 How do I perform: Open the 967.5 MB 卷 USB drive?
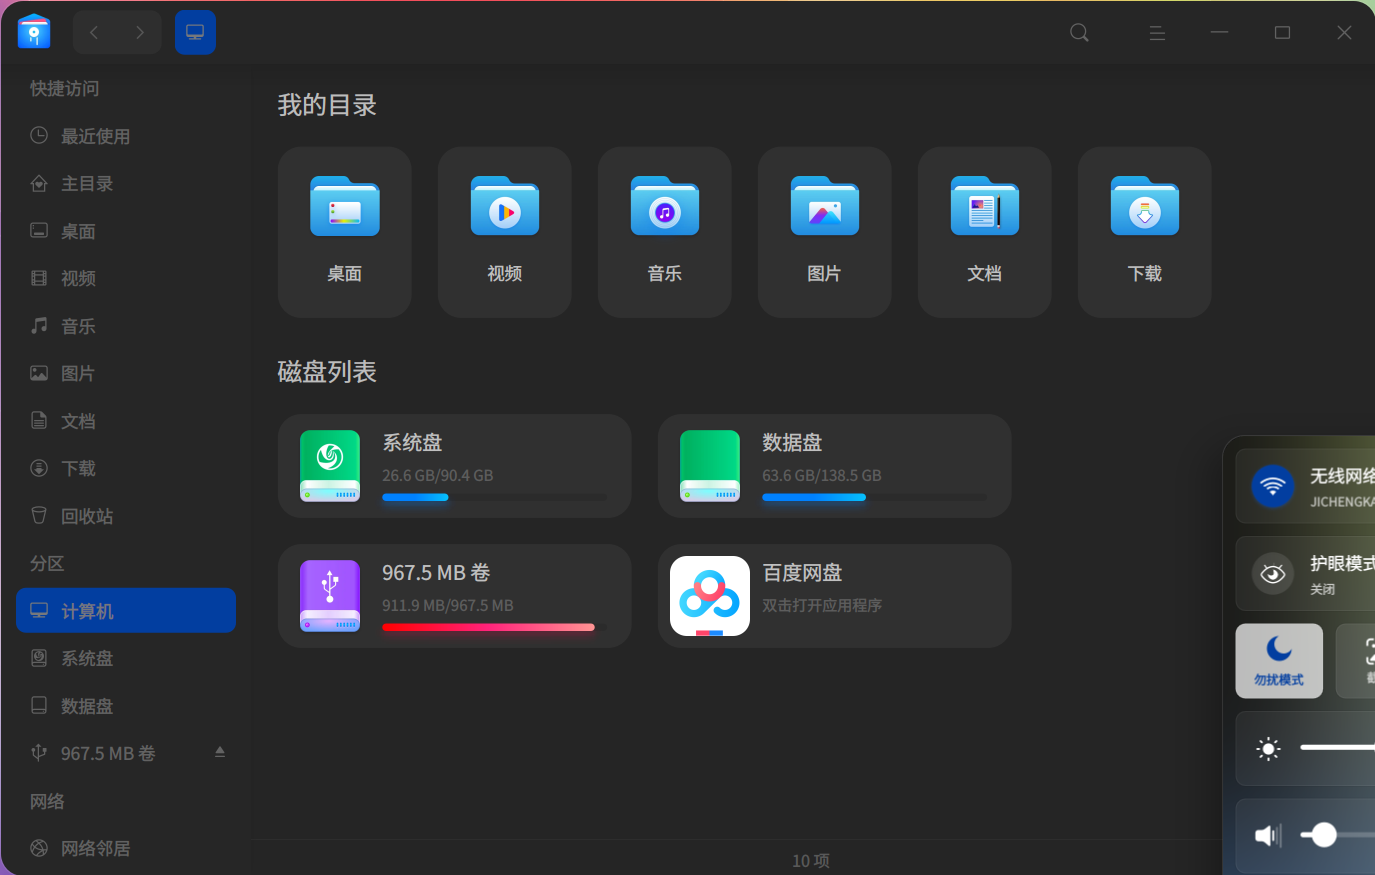455,596
